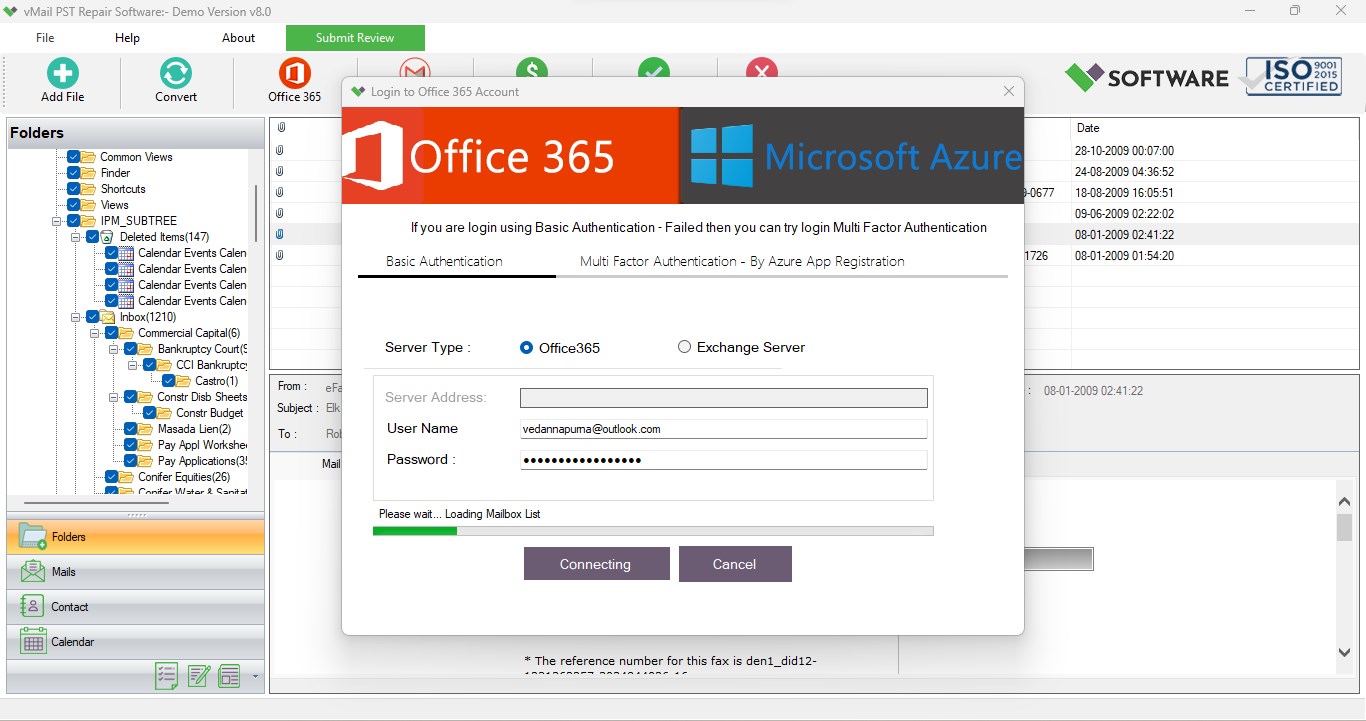Click the Tasks checklist icon in navigation footer
This screenshot has height=721, width=1366.
[167, 676]
